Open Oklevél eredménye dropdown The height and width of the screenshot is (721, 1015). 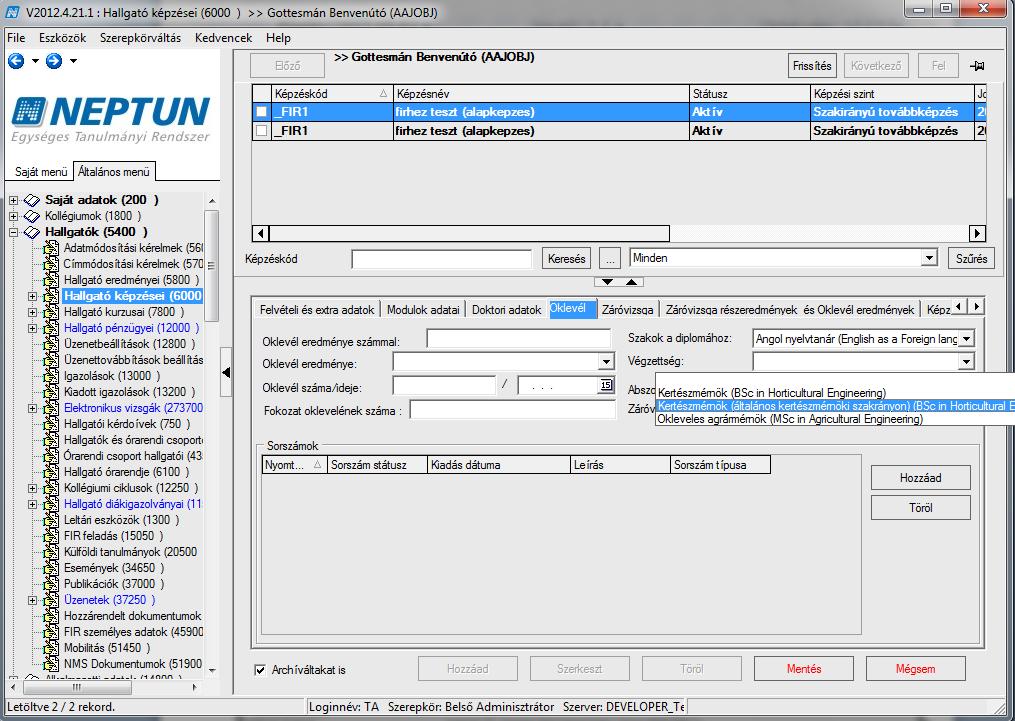[x=606, y=362]
